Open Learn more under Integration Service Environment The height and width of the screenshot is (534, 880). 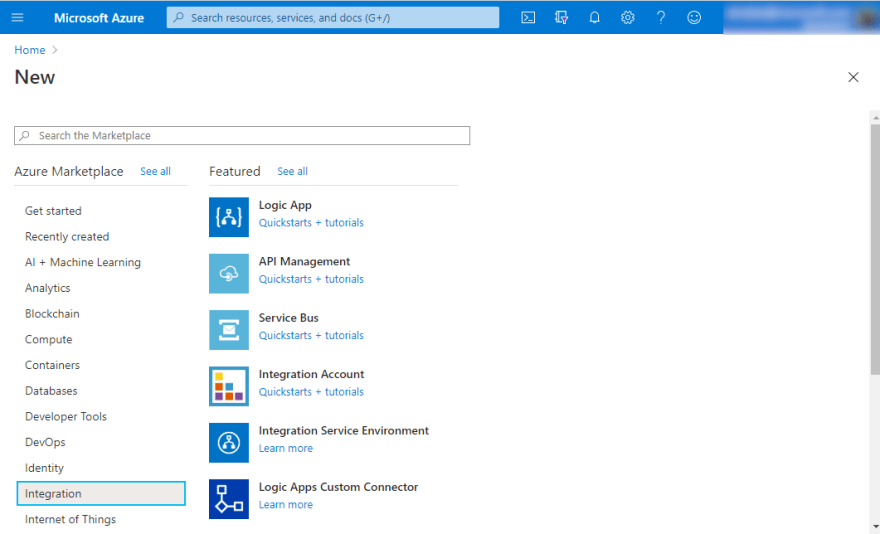point(286,448)
